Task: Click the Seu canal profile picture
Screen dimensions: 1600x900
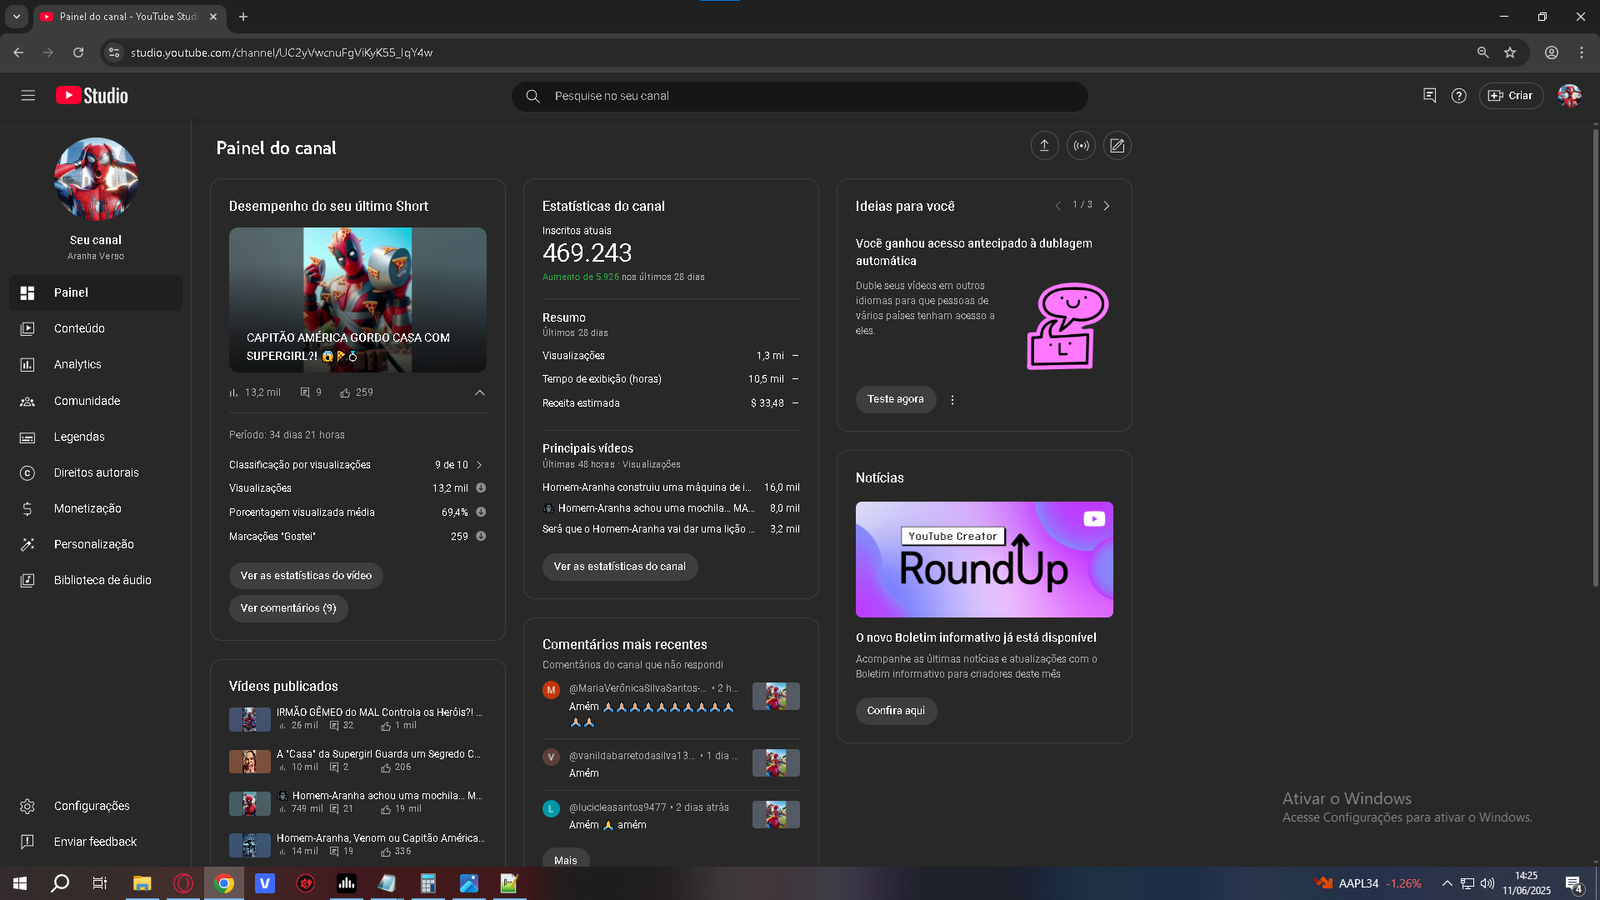Action: [x=96, y=180]
